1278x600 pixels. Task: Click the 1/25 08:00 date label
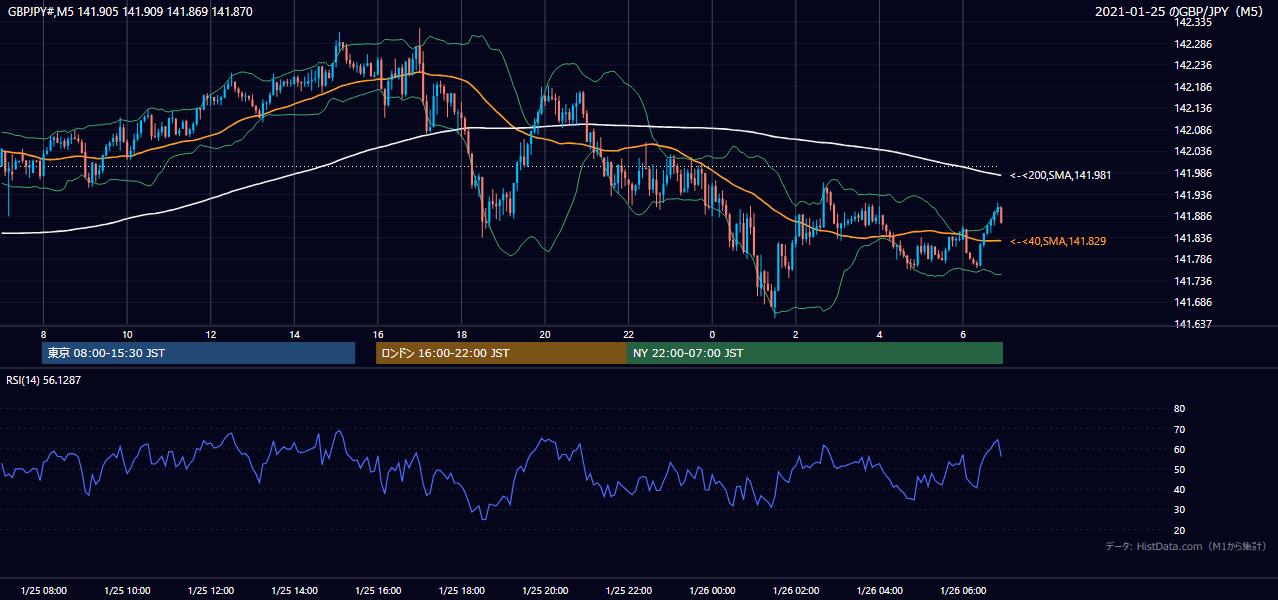(x=43, y=591)
